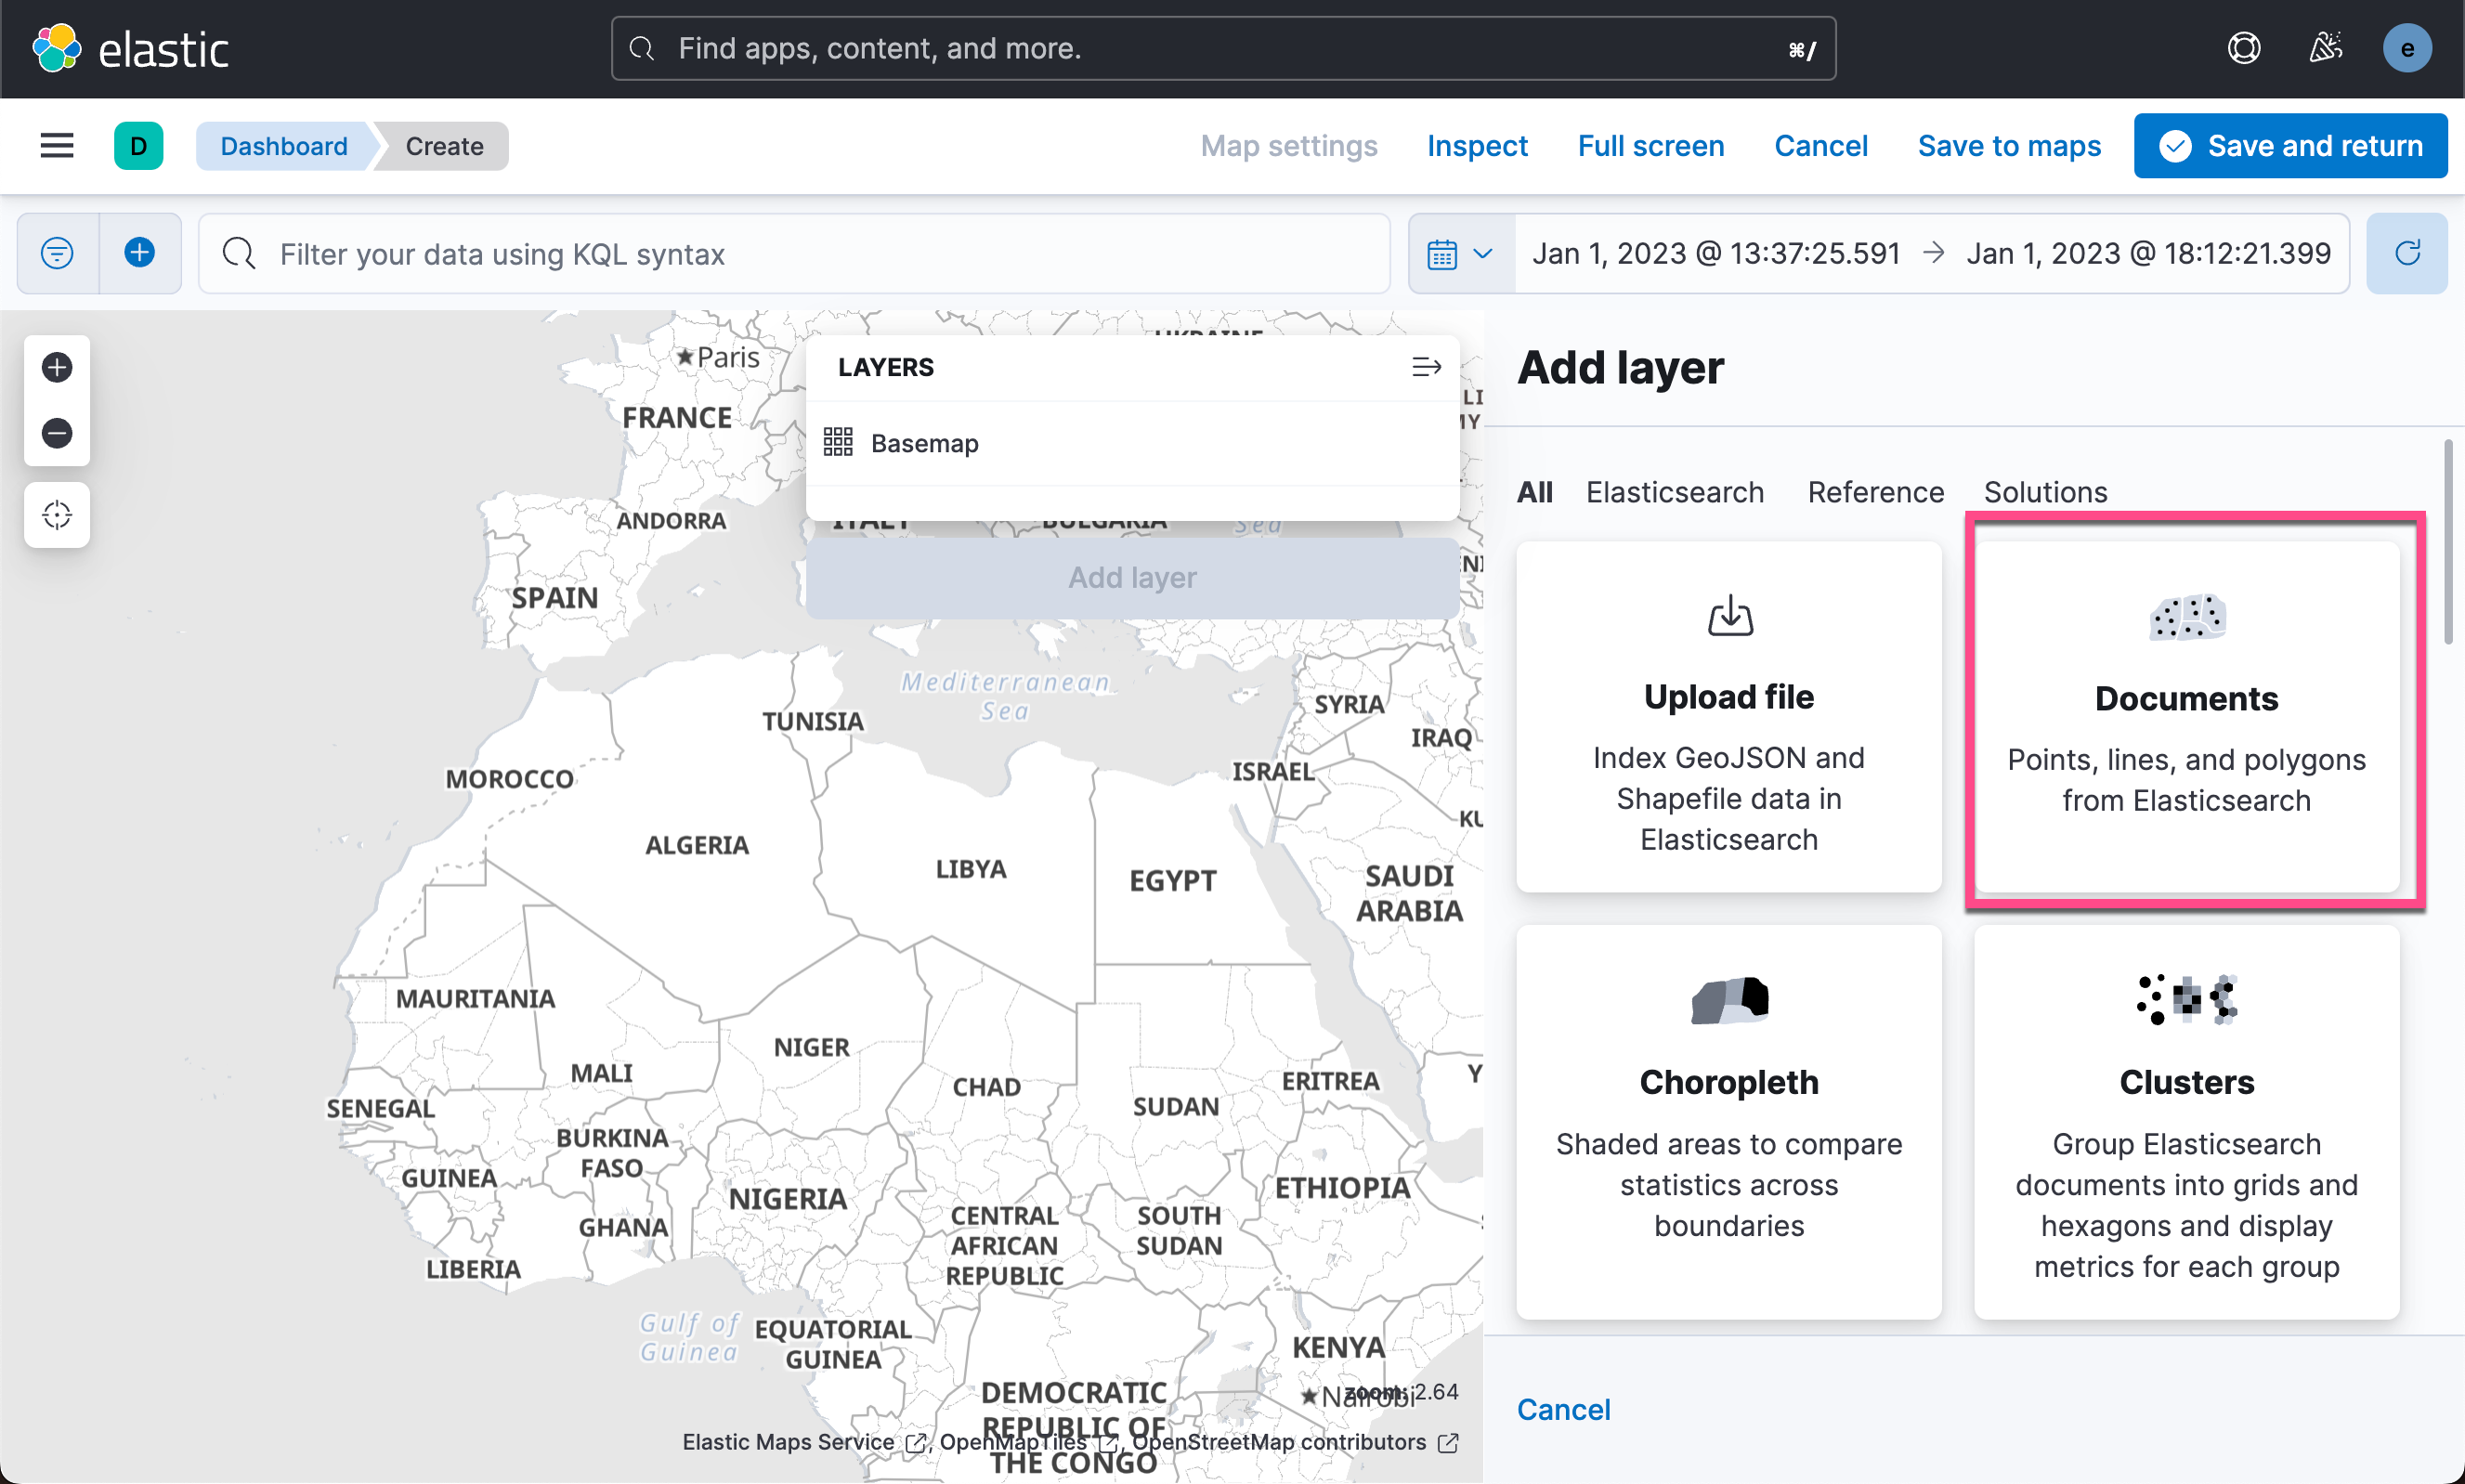Click Save and return button
The height and width of the screenshot is (1484, 2465).
(2290, 146)
